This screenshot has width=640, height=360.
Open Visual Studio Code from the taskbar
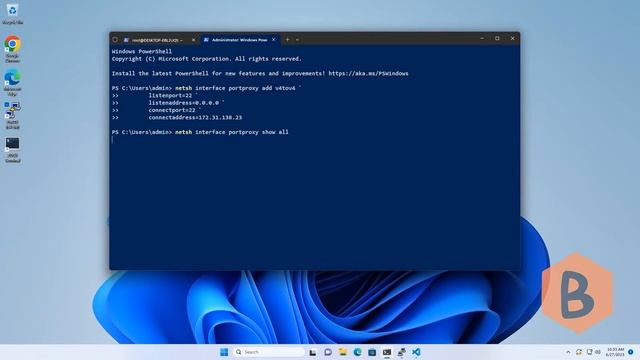tap(416, 352)
